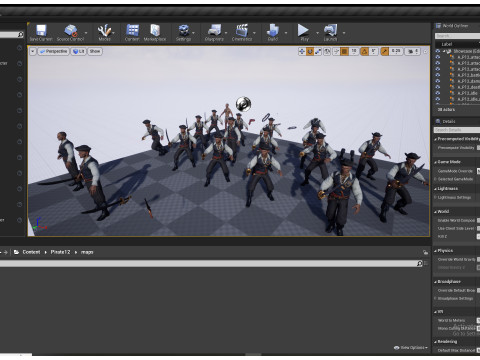480x360 pixels.
Task: Open Launch options dropdown arrow
Action: coord(344,33)
